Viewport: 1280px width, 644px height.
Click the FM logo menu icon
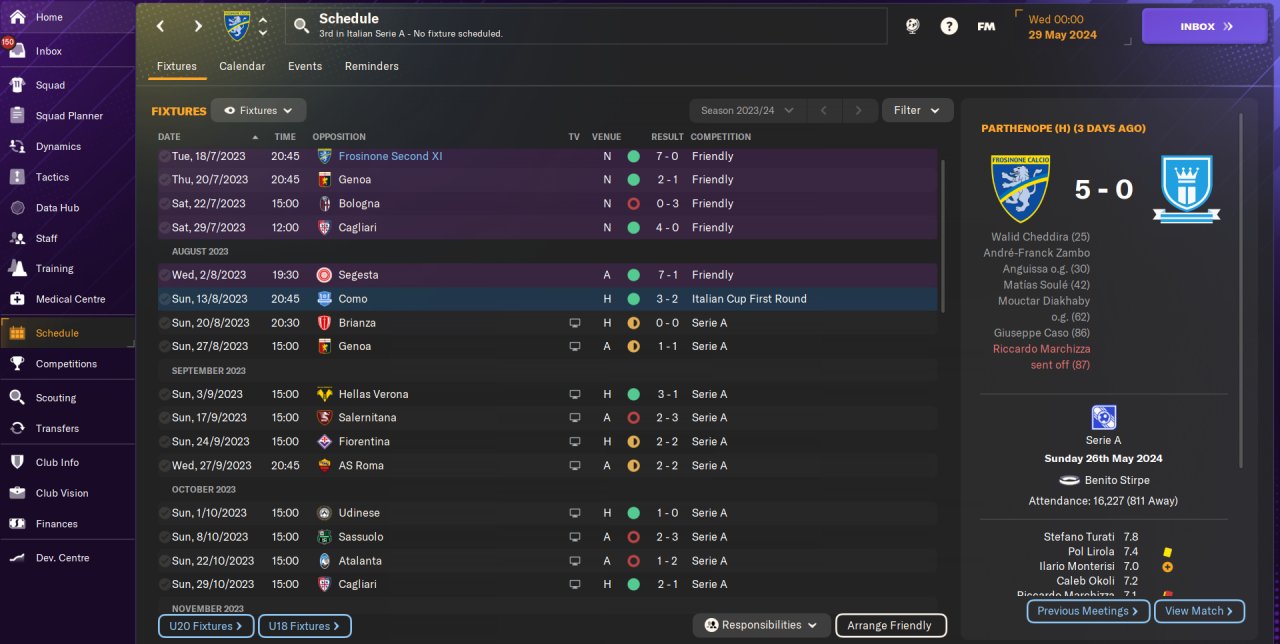tap(986, 27)
